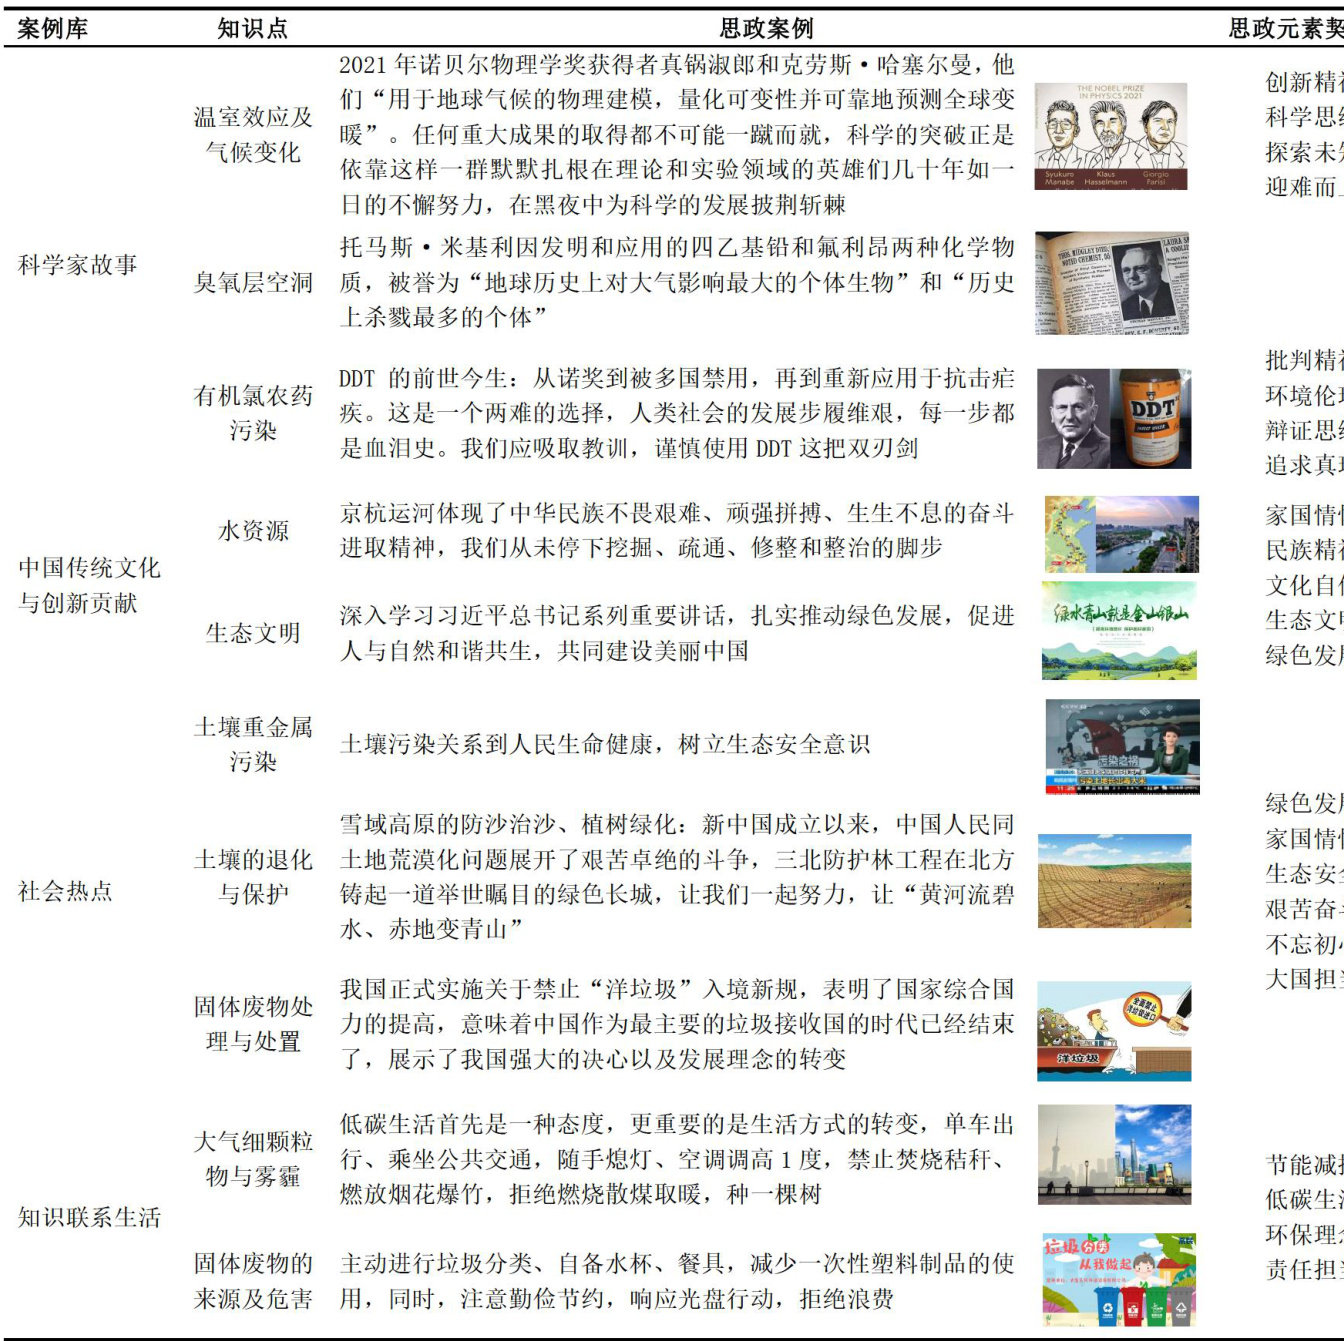
Task: Click the 水资源 knowledge point cell
Action: [x=253, y=531]
